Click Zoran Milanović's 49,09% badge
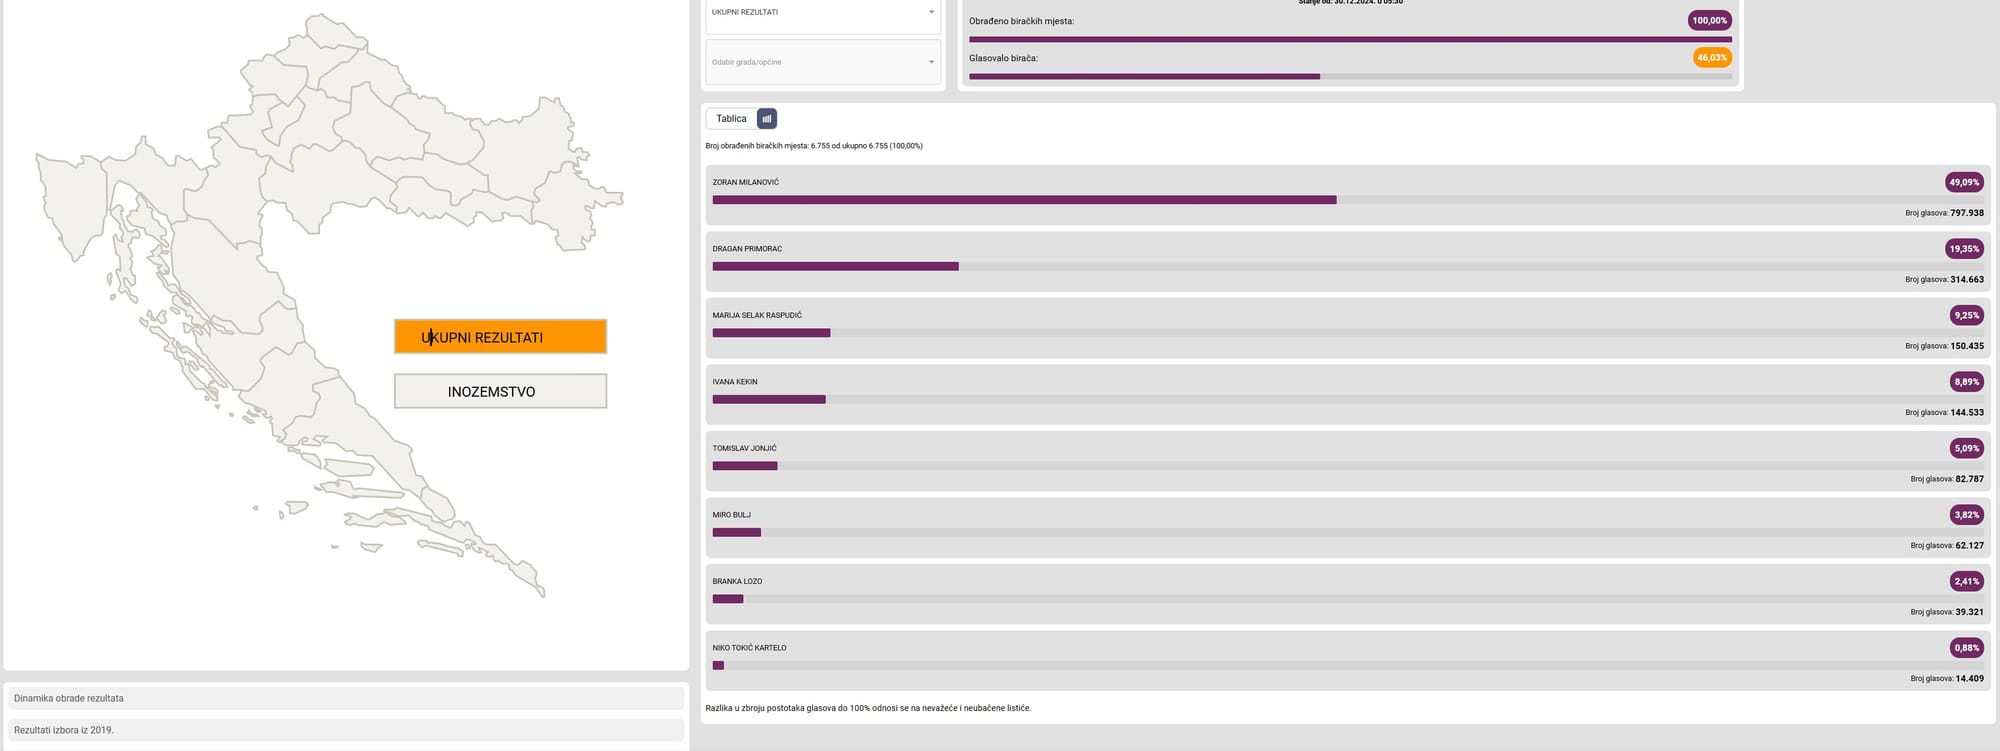This screenshot has width=2000, height=751. point(1964,182)
